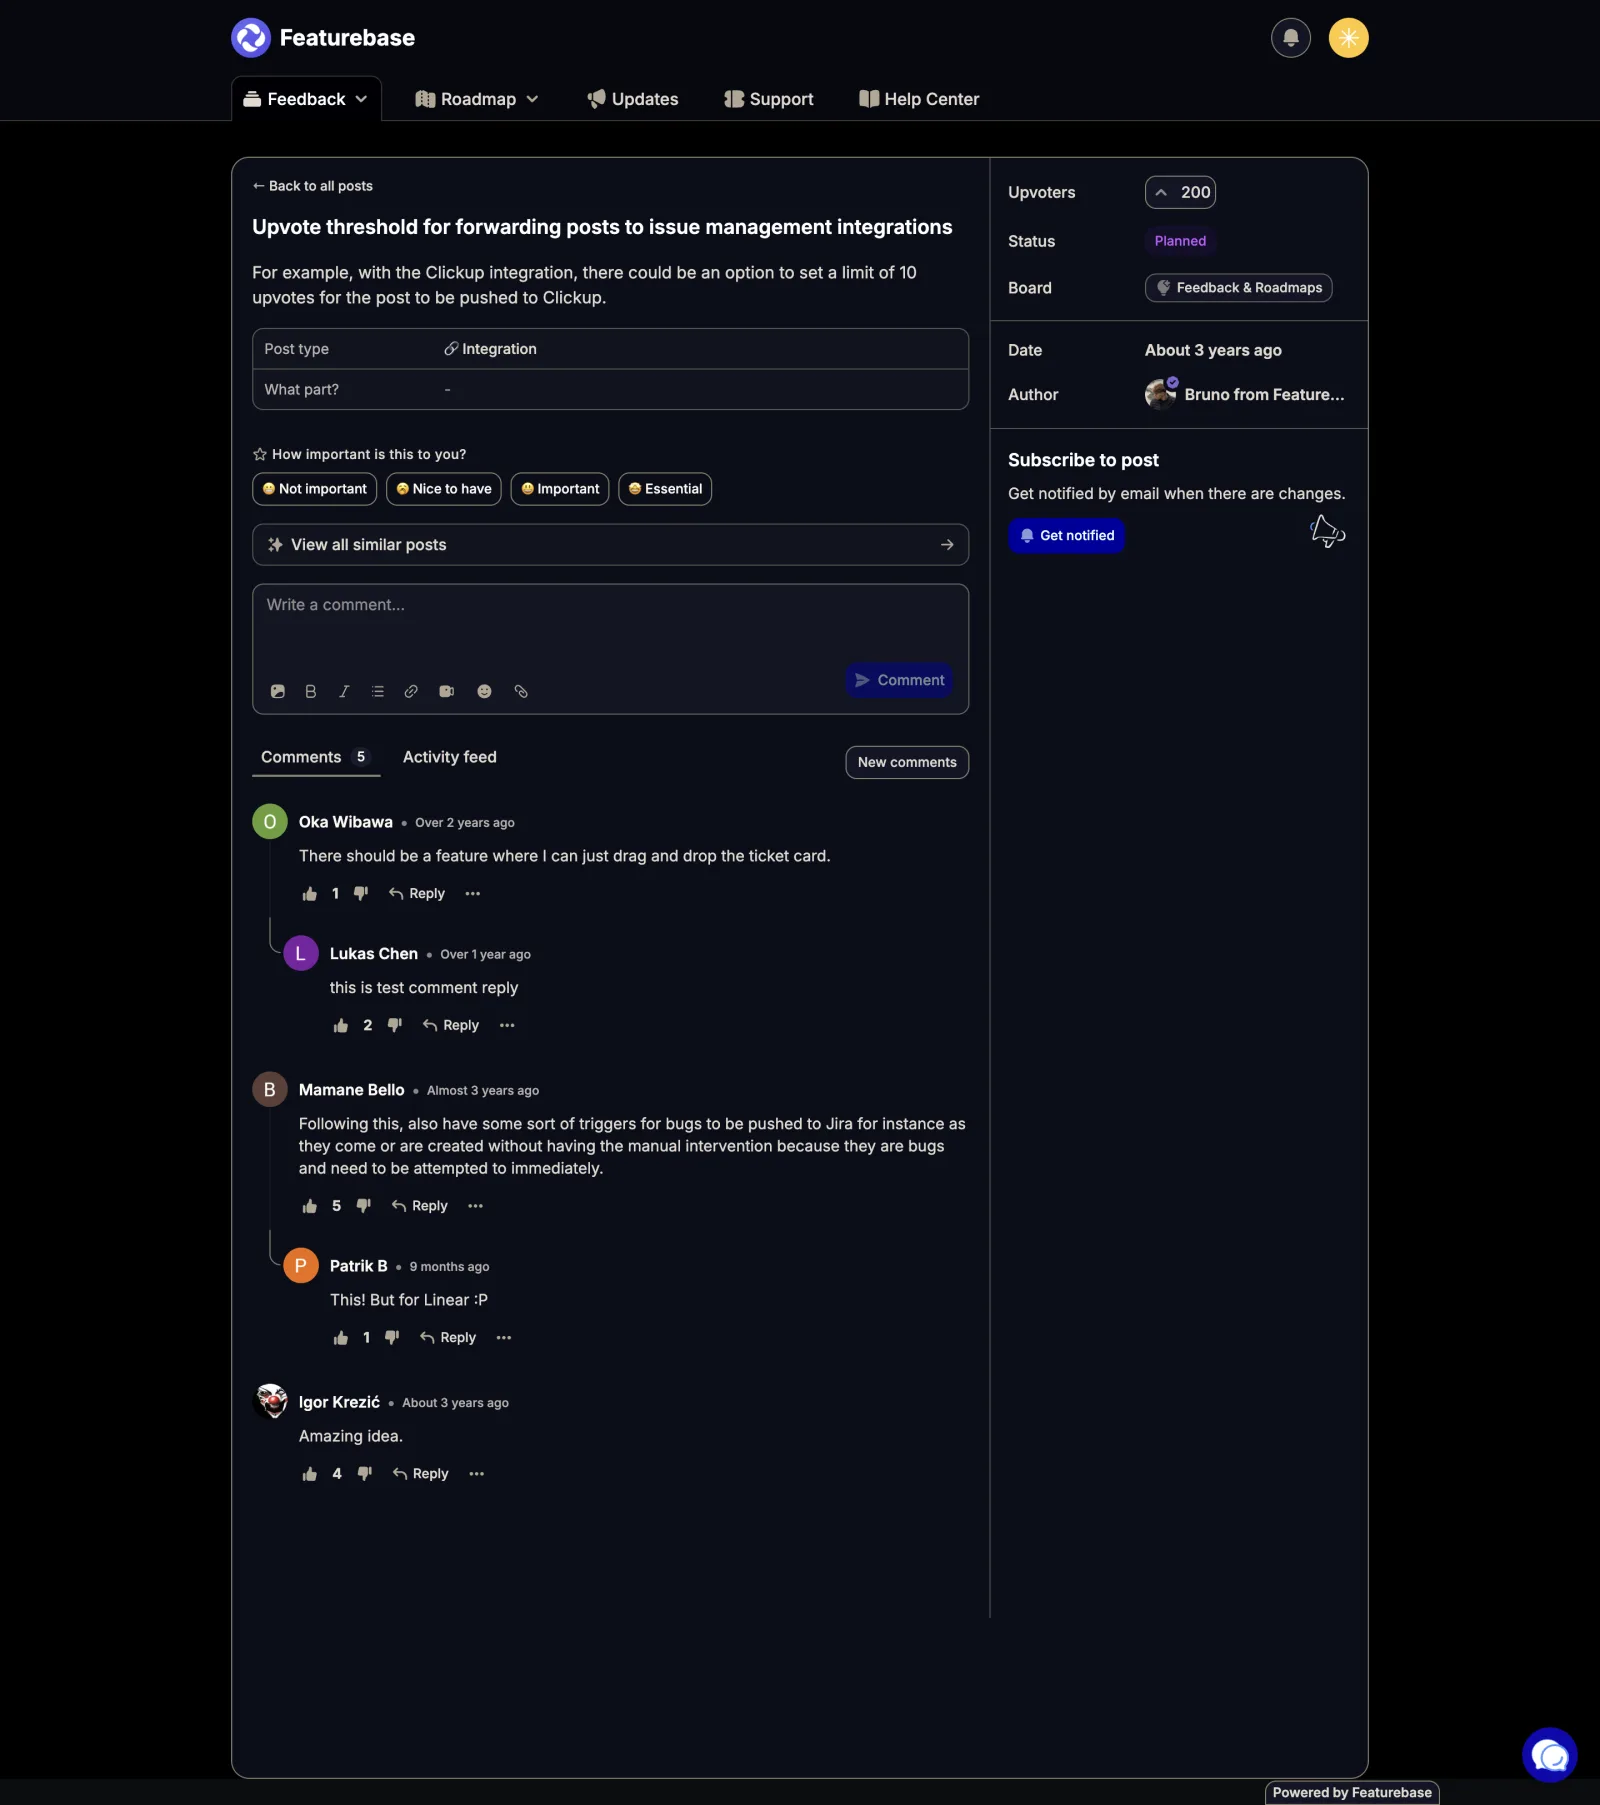The width and height of the screenshot is (1600, 1805).
Task: Rate post as Essential
Action: tap(665, 489)
